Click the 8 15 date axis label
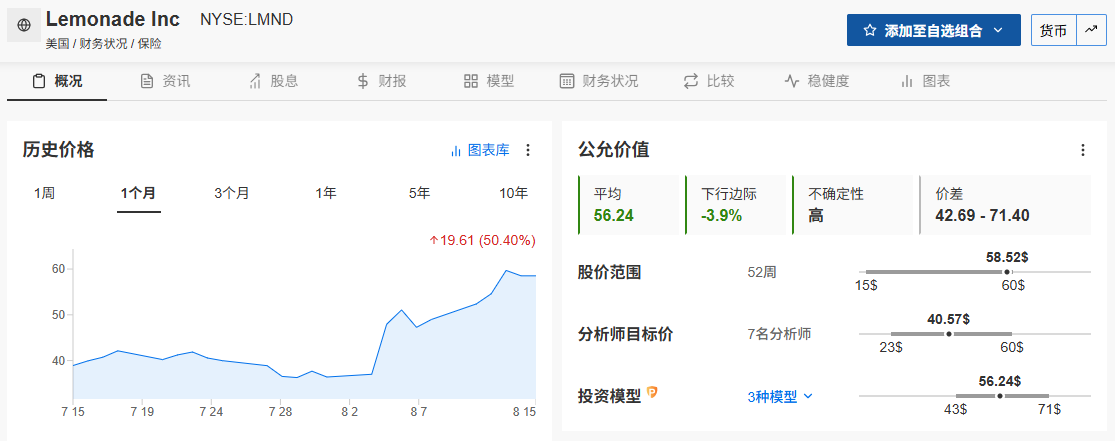 click(524, 412)
